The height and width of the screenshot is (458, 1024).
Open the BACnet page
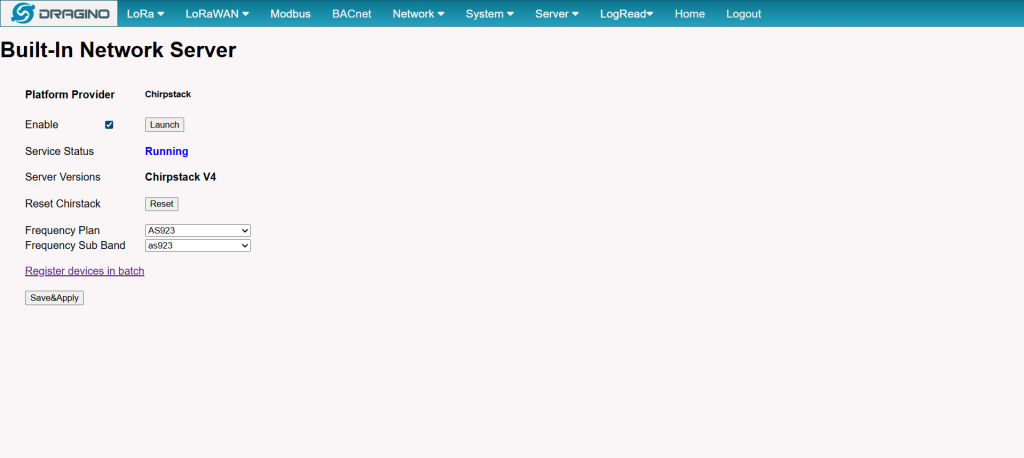(x=351, y=14)
